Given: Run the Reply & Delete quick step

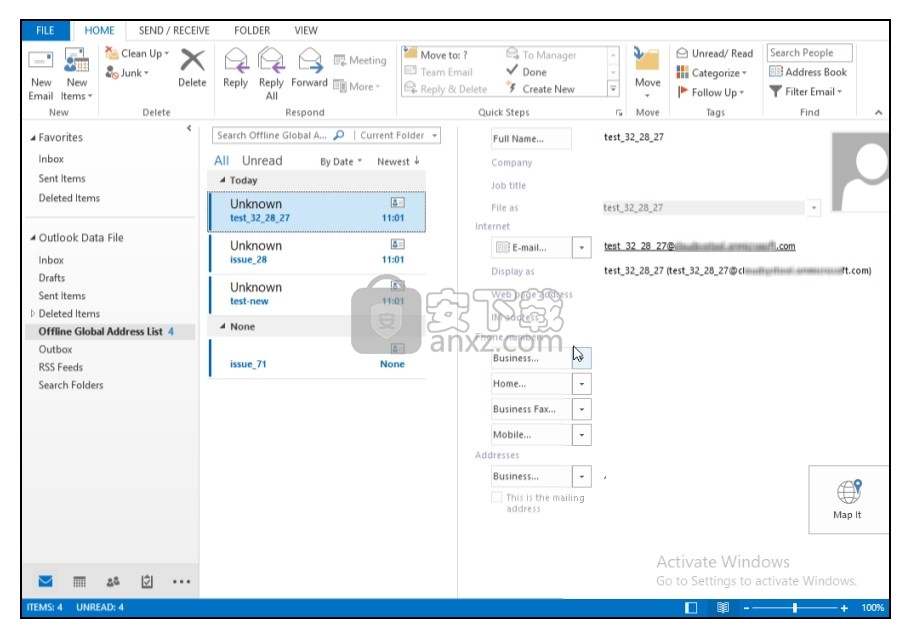Looking at the screenshot, I should [446, 88].
